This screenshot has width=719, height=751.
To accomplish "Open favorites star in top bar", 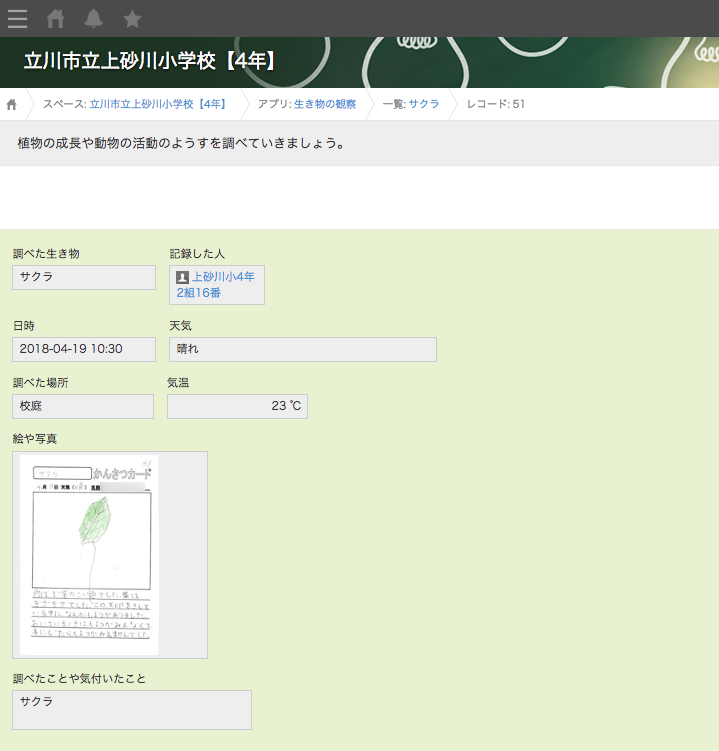I will point(132,18).
